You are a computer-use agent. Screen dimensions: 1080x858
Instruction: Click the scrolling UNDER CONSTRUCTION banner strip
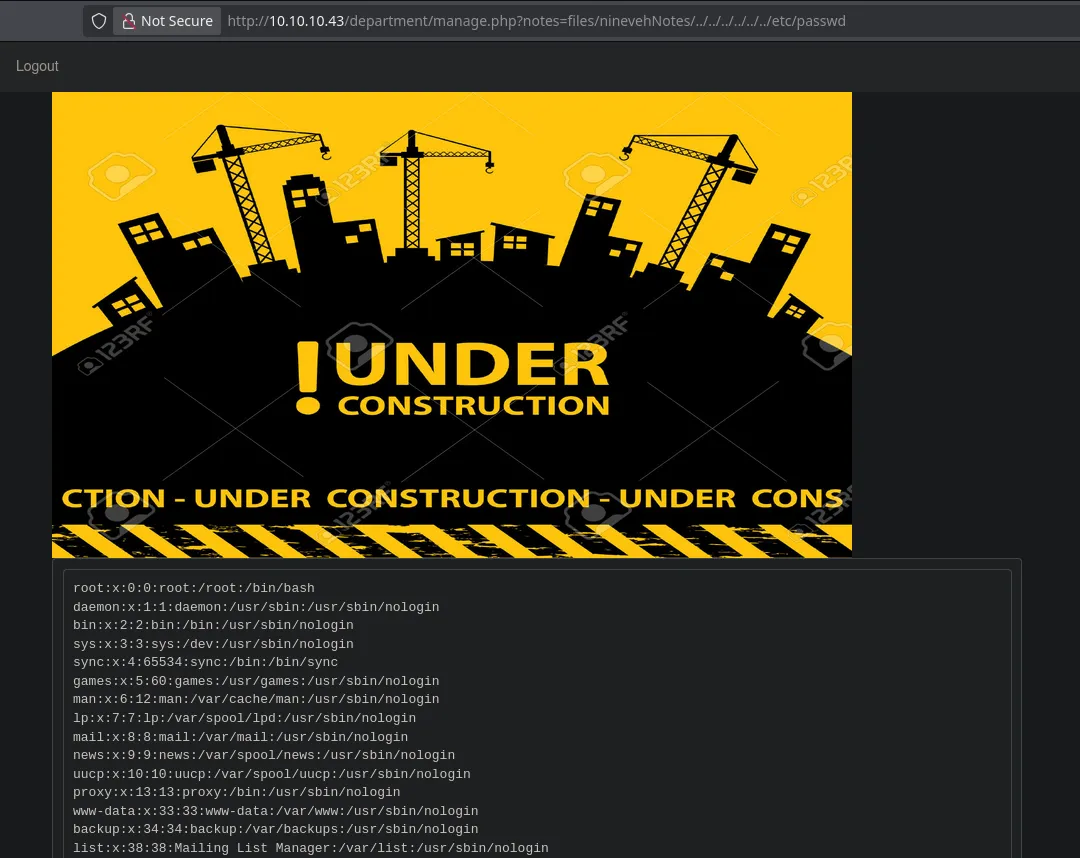tap(452, 498)
